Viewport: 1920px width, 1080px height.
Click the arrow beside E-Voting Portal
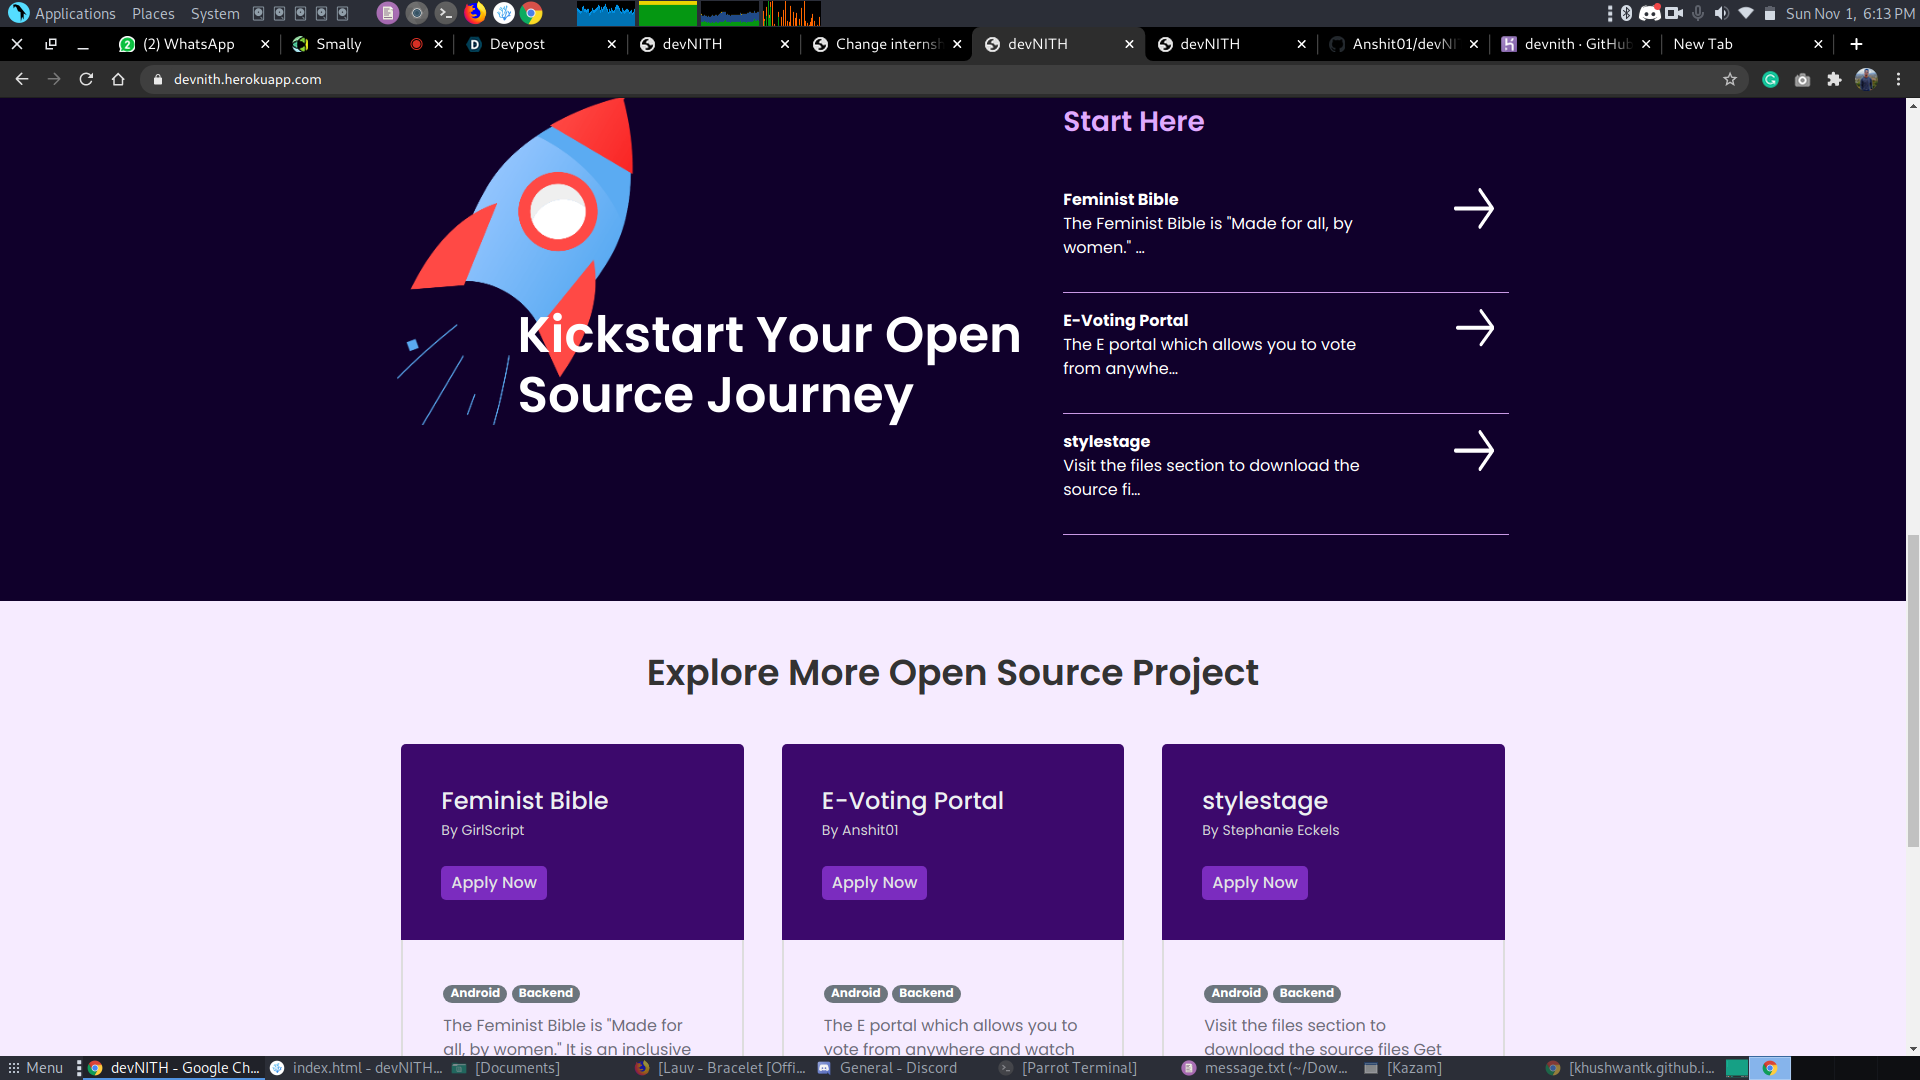1474,328
